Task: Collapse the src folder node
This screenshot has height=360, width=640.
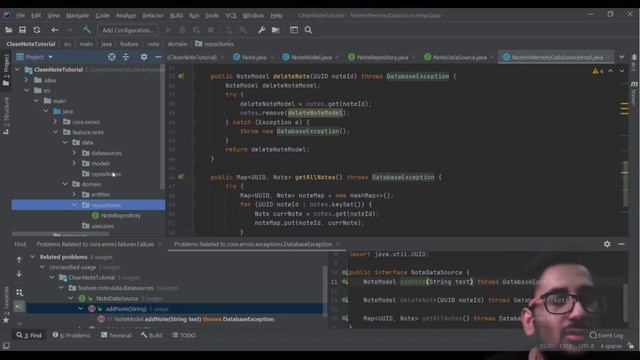Action: 27,91
